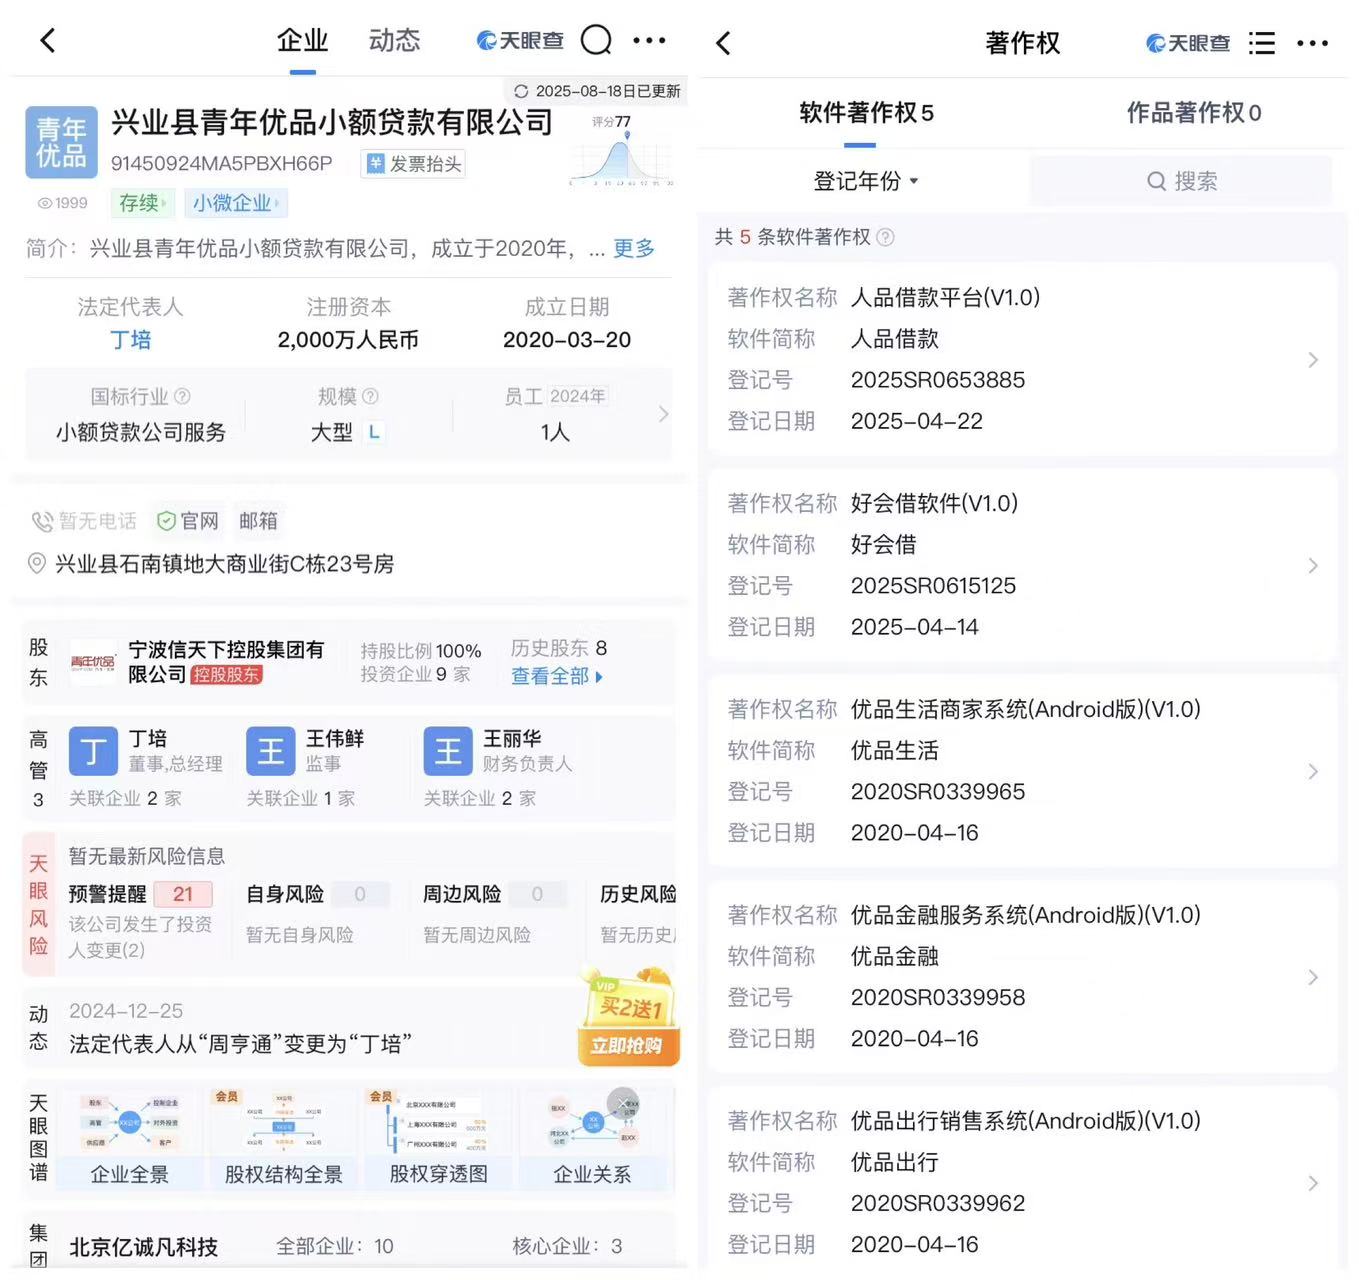The width and height of the screenshot is (1359, 1280).
Task: Open the 股权结构全景 graph thumbnail
Action: coord(284,1140)
